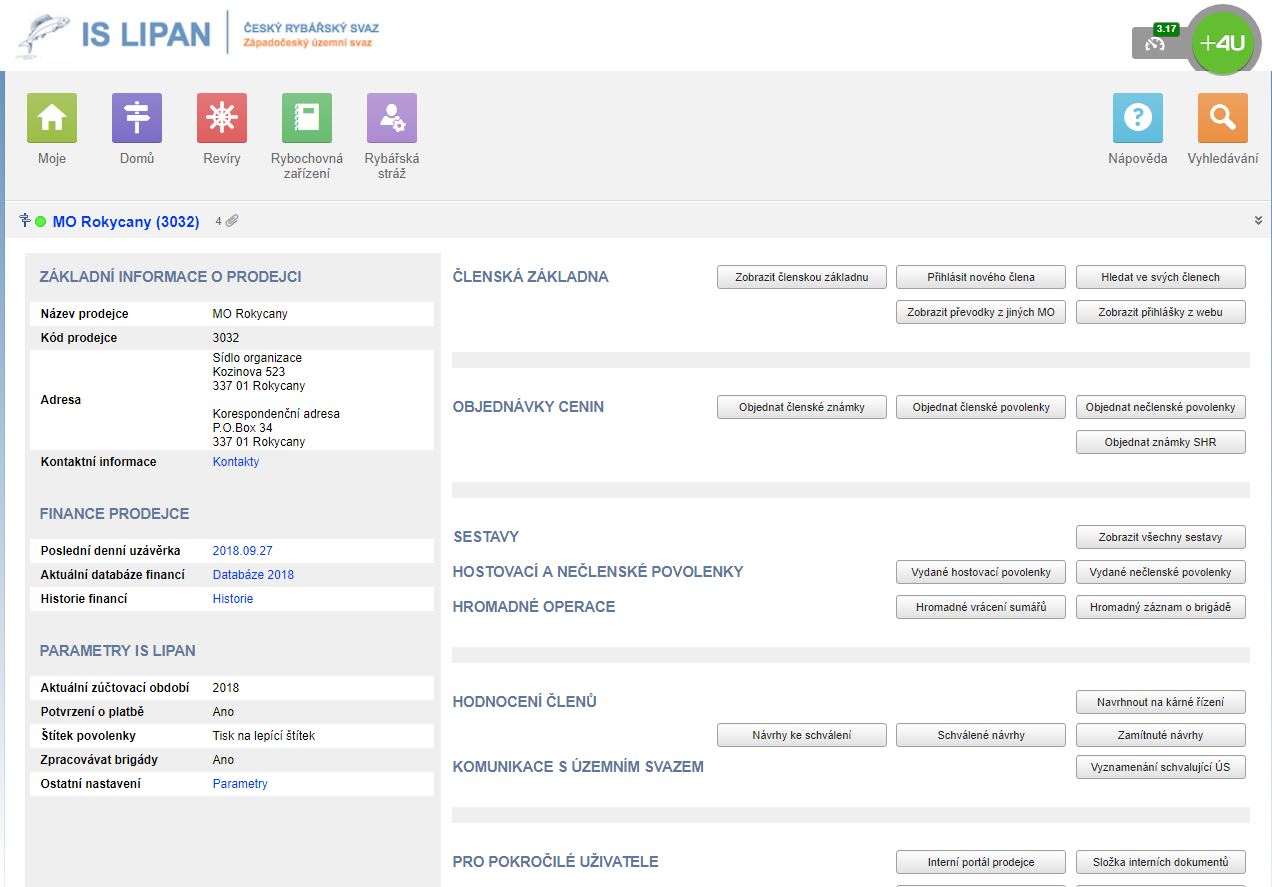Click Zobrazit všechny sestavy button
Image resolution: width=1272 pixels, height=887 pixels.
click(1161, 537)
